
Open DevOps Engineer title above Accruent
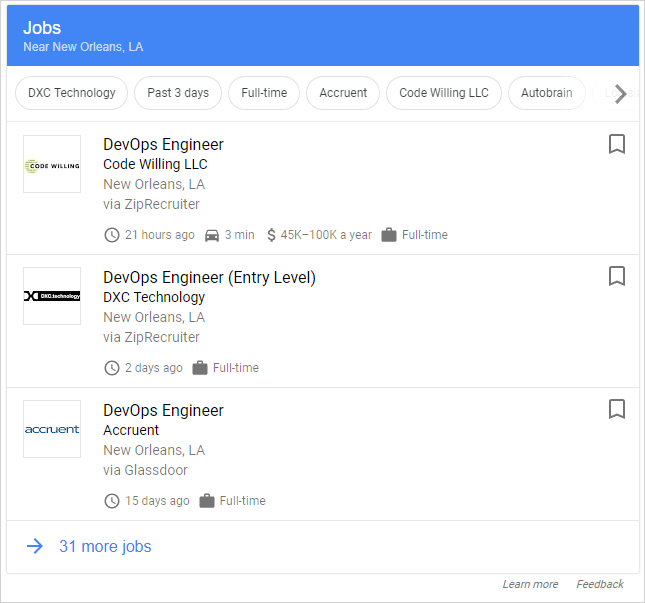(163, 411)
